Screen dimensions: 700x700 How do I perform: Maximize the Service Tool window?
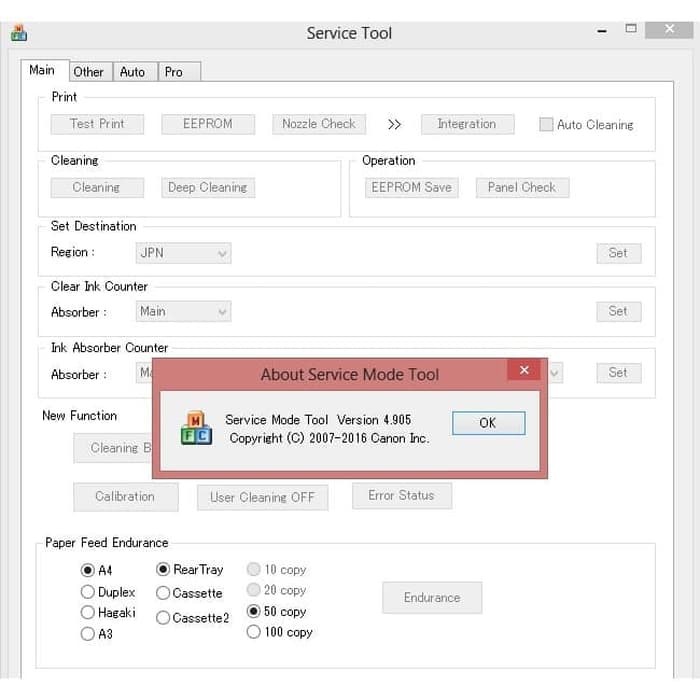point(631,29)
